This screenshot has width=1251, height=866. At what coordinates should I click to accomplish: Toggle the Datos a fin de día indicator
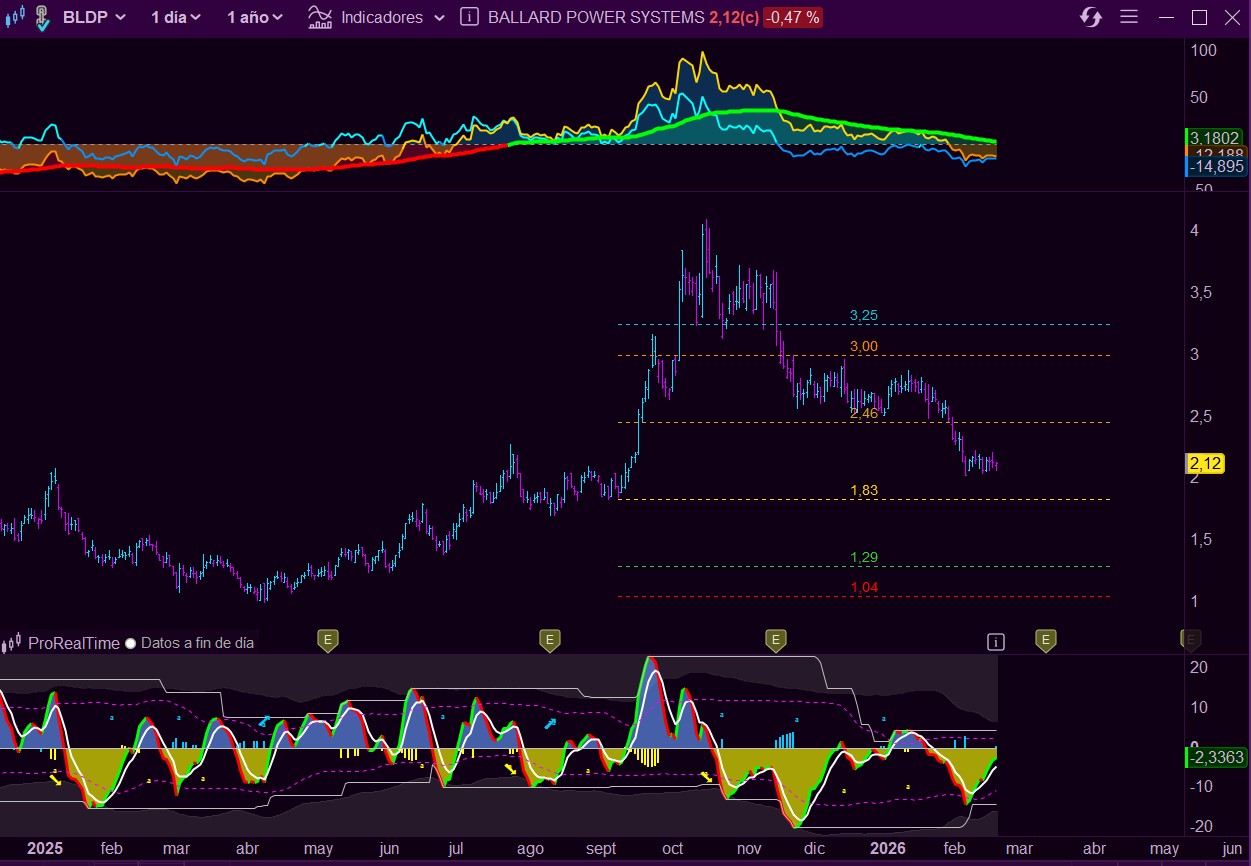tap(131, 643)
